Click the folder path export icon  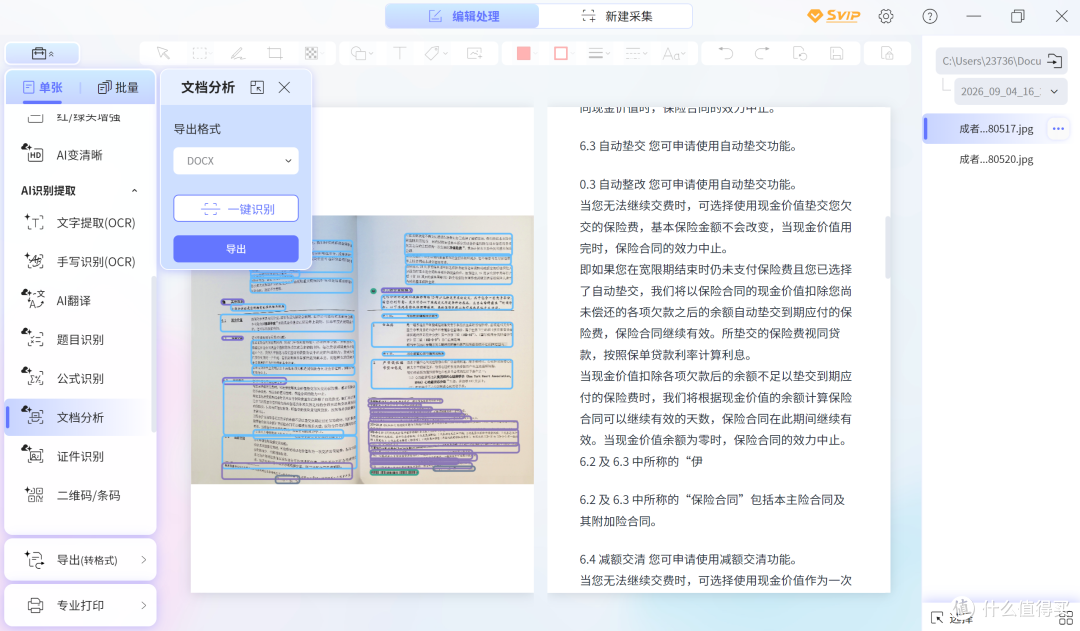coord(1055,61)
